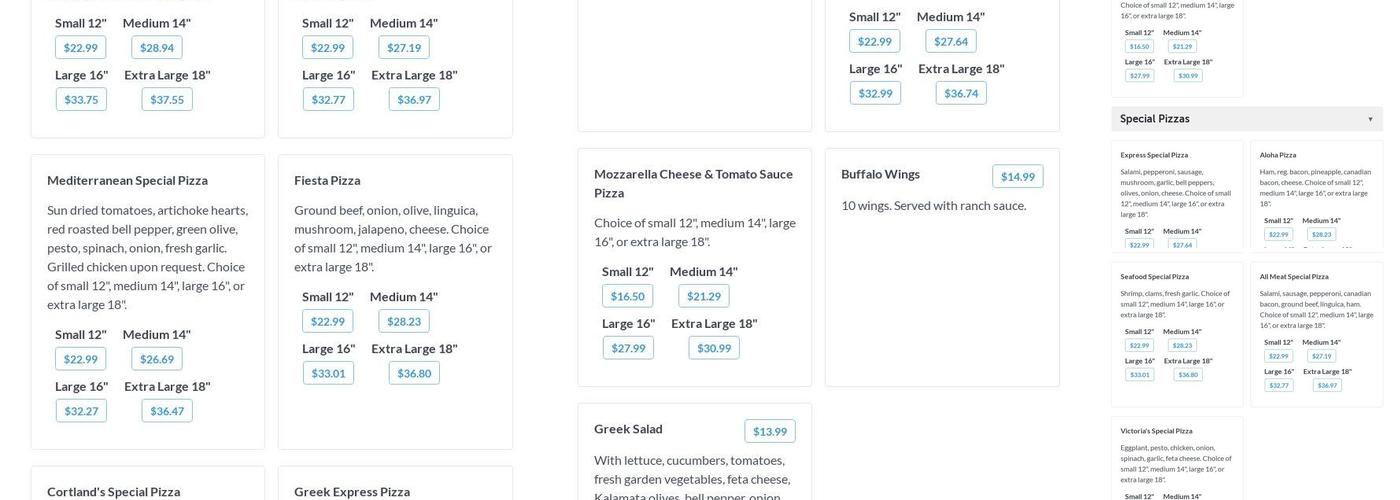Add Greek Salad for $13.99
This screenshot has height=500, width=1400.
[x=769, y=432]
